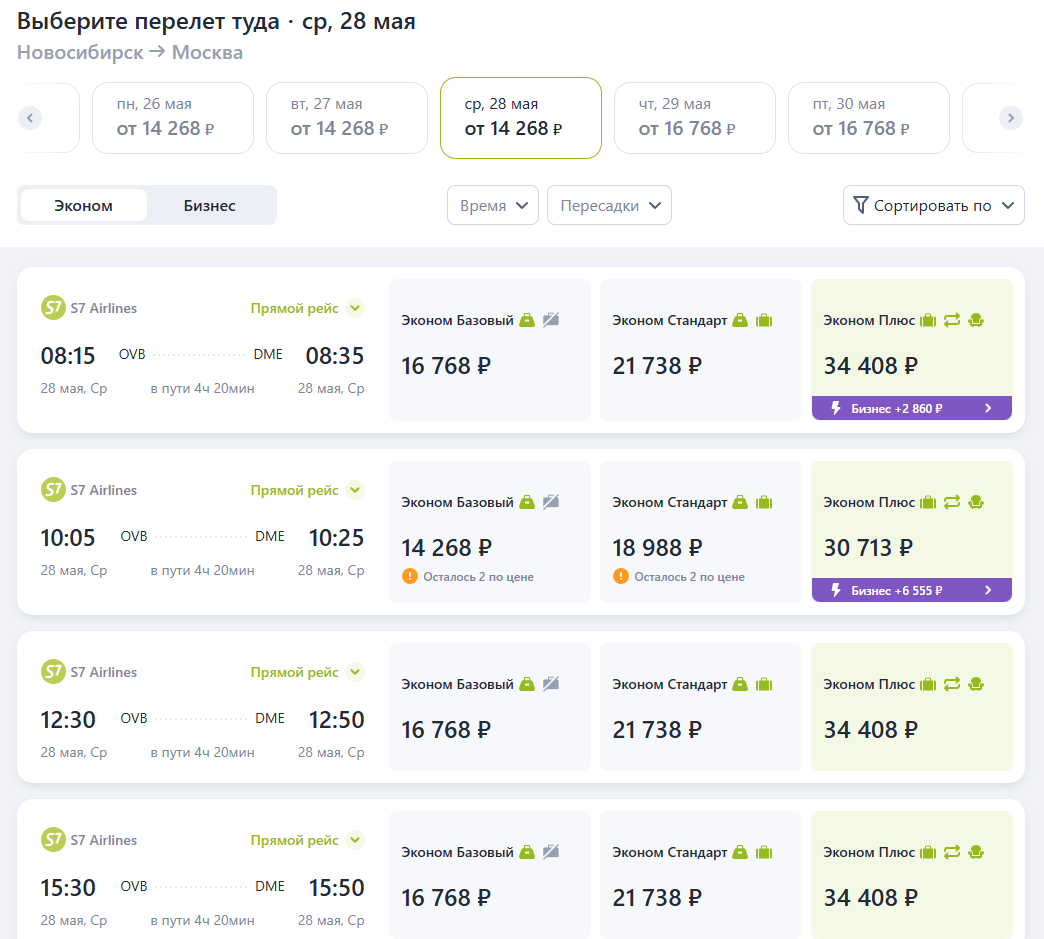Image resolution: width=1044 pixels, height=939 pixels.
Task: Click the seat icon on 12:30 Эконом Плюс
Action: coord(976,684)
